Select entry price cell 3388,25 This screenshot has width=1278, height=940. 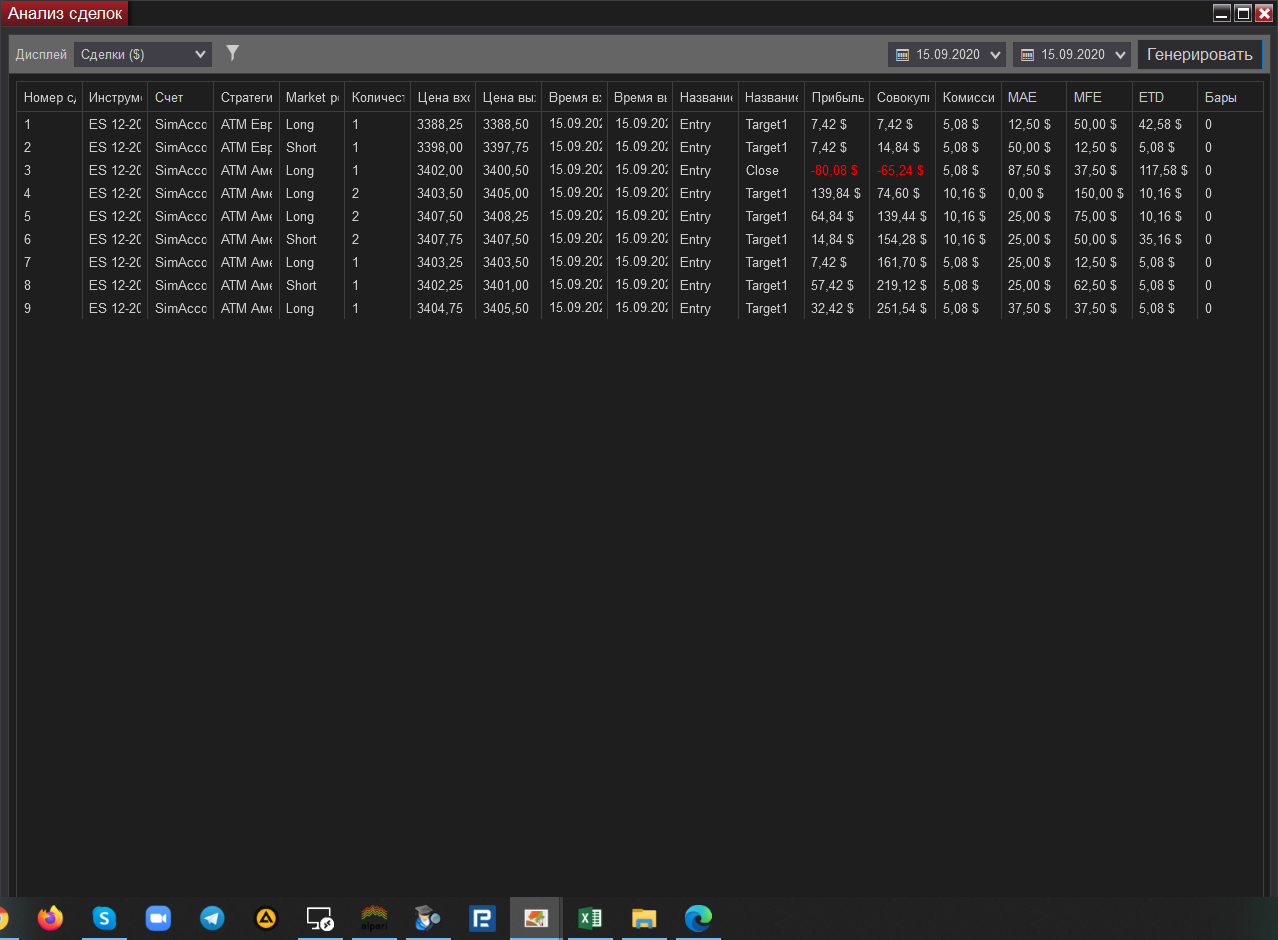tap(443, 124)
